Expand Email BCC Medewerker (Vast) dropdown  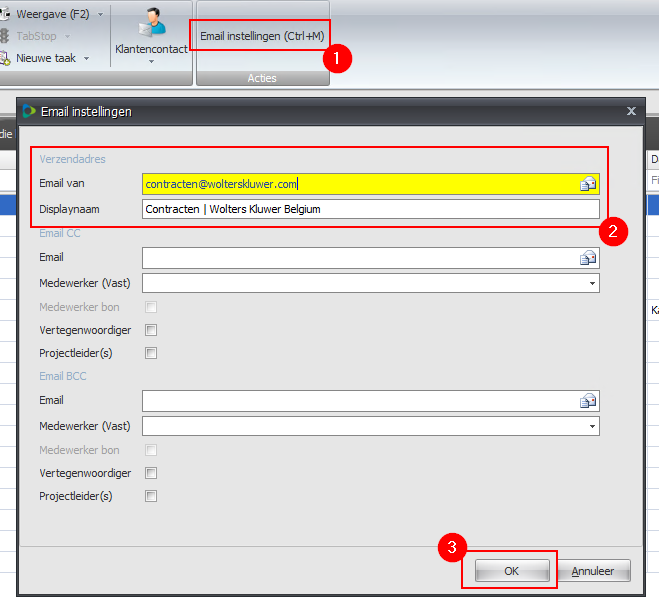pyautogui.click(x=592, y=426)
